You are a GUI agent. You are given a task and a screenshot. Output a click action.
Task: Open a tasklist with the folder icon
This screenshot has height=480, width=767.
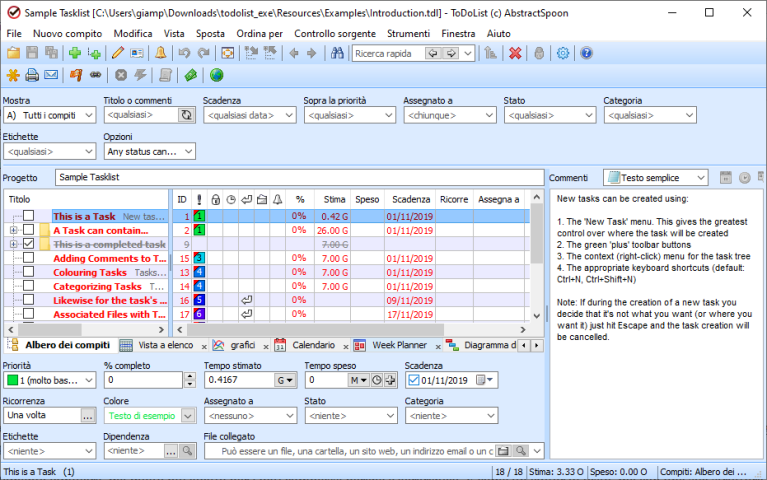click(x=13, y=53)
